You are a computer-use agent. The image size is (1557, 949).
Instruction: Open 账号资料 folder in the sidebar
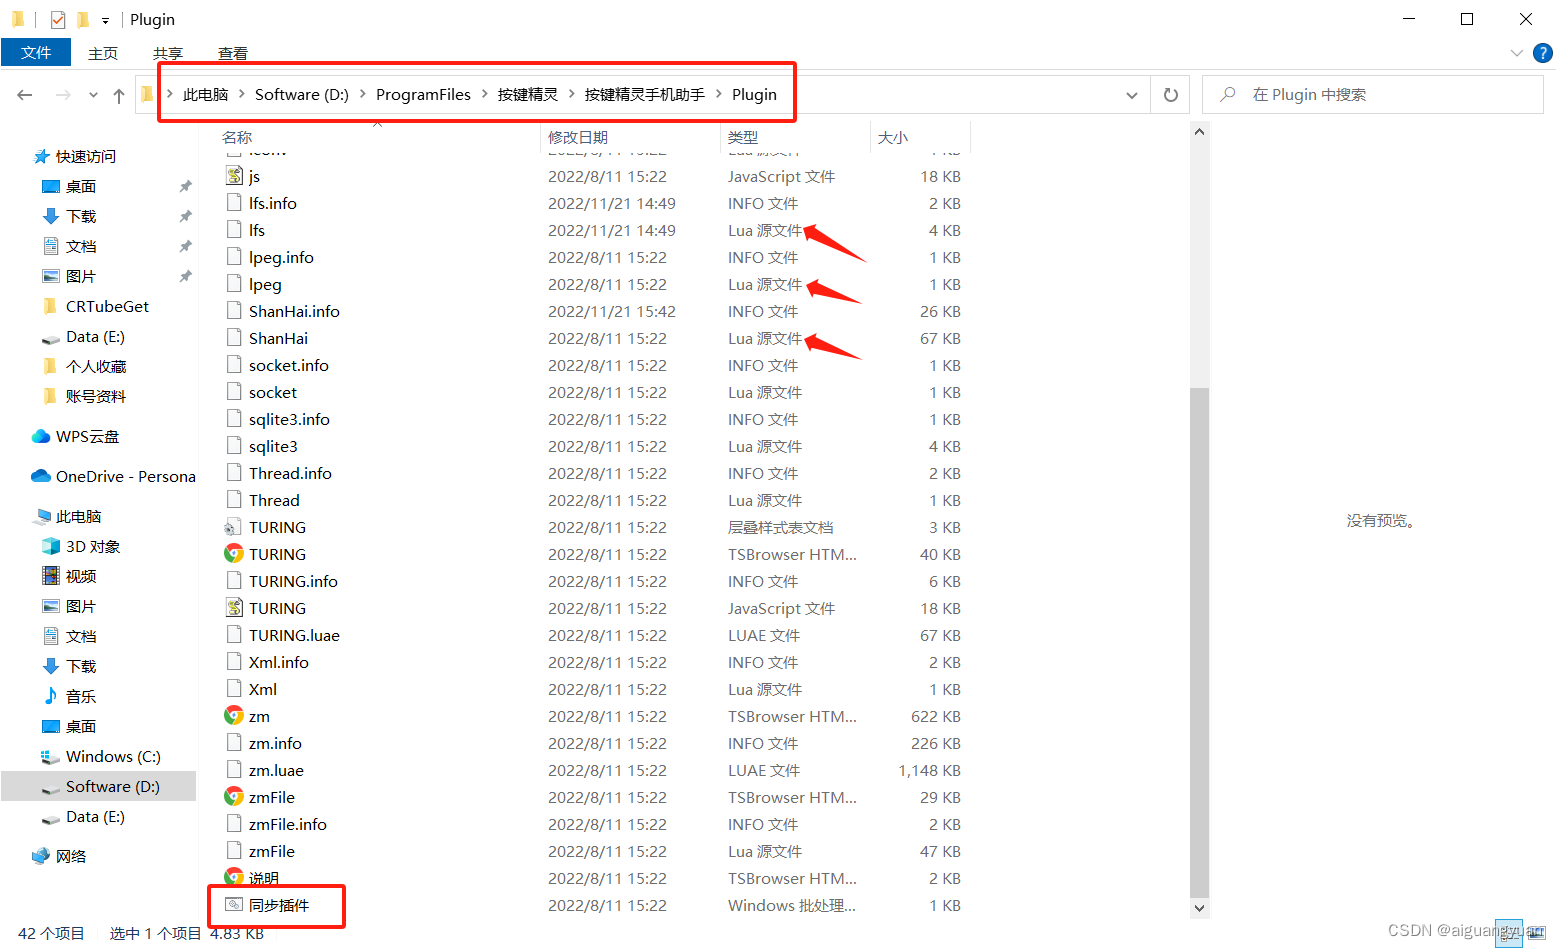[x=96, y=397]
